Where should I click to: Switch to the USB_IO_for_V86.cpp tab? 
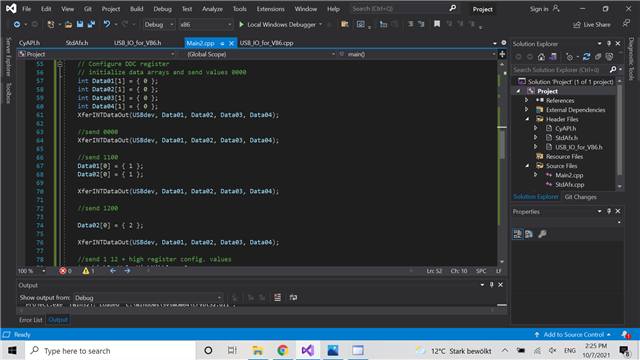pos(267,43)
